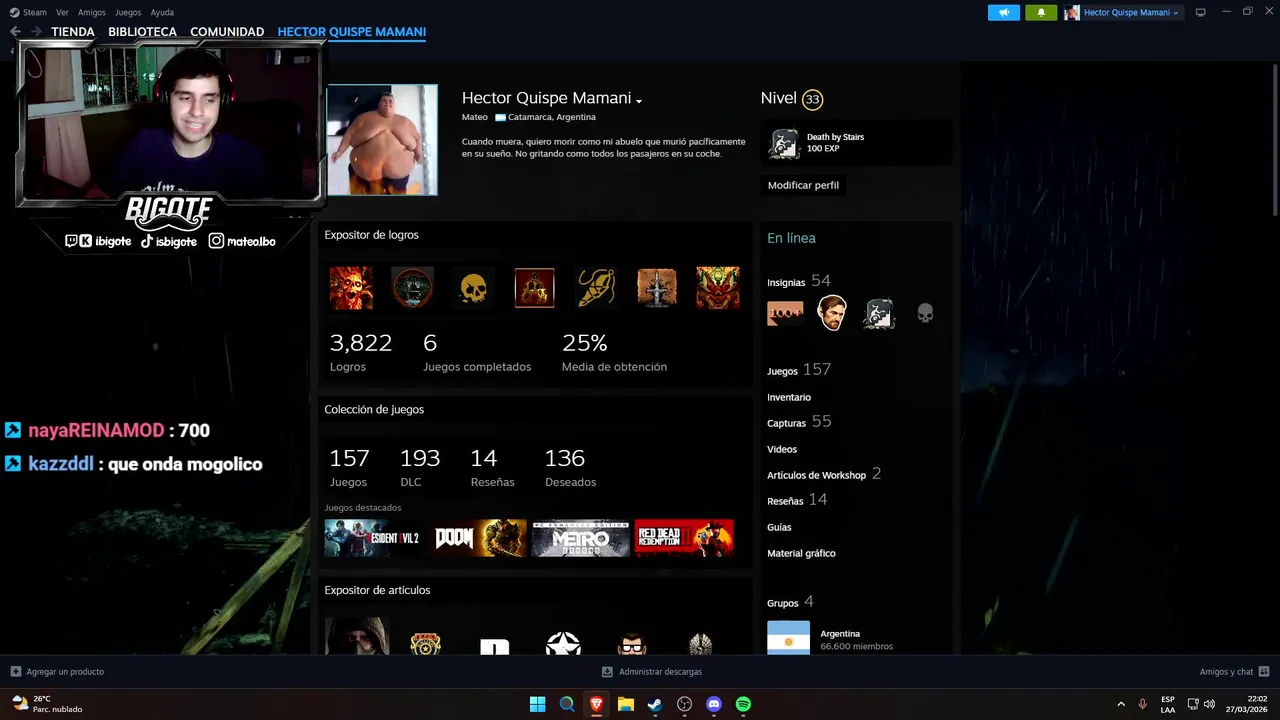Select the falling figure badge in Insignias
The image size is (1280, 720).
coord(879,314)
